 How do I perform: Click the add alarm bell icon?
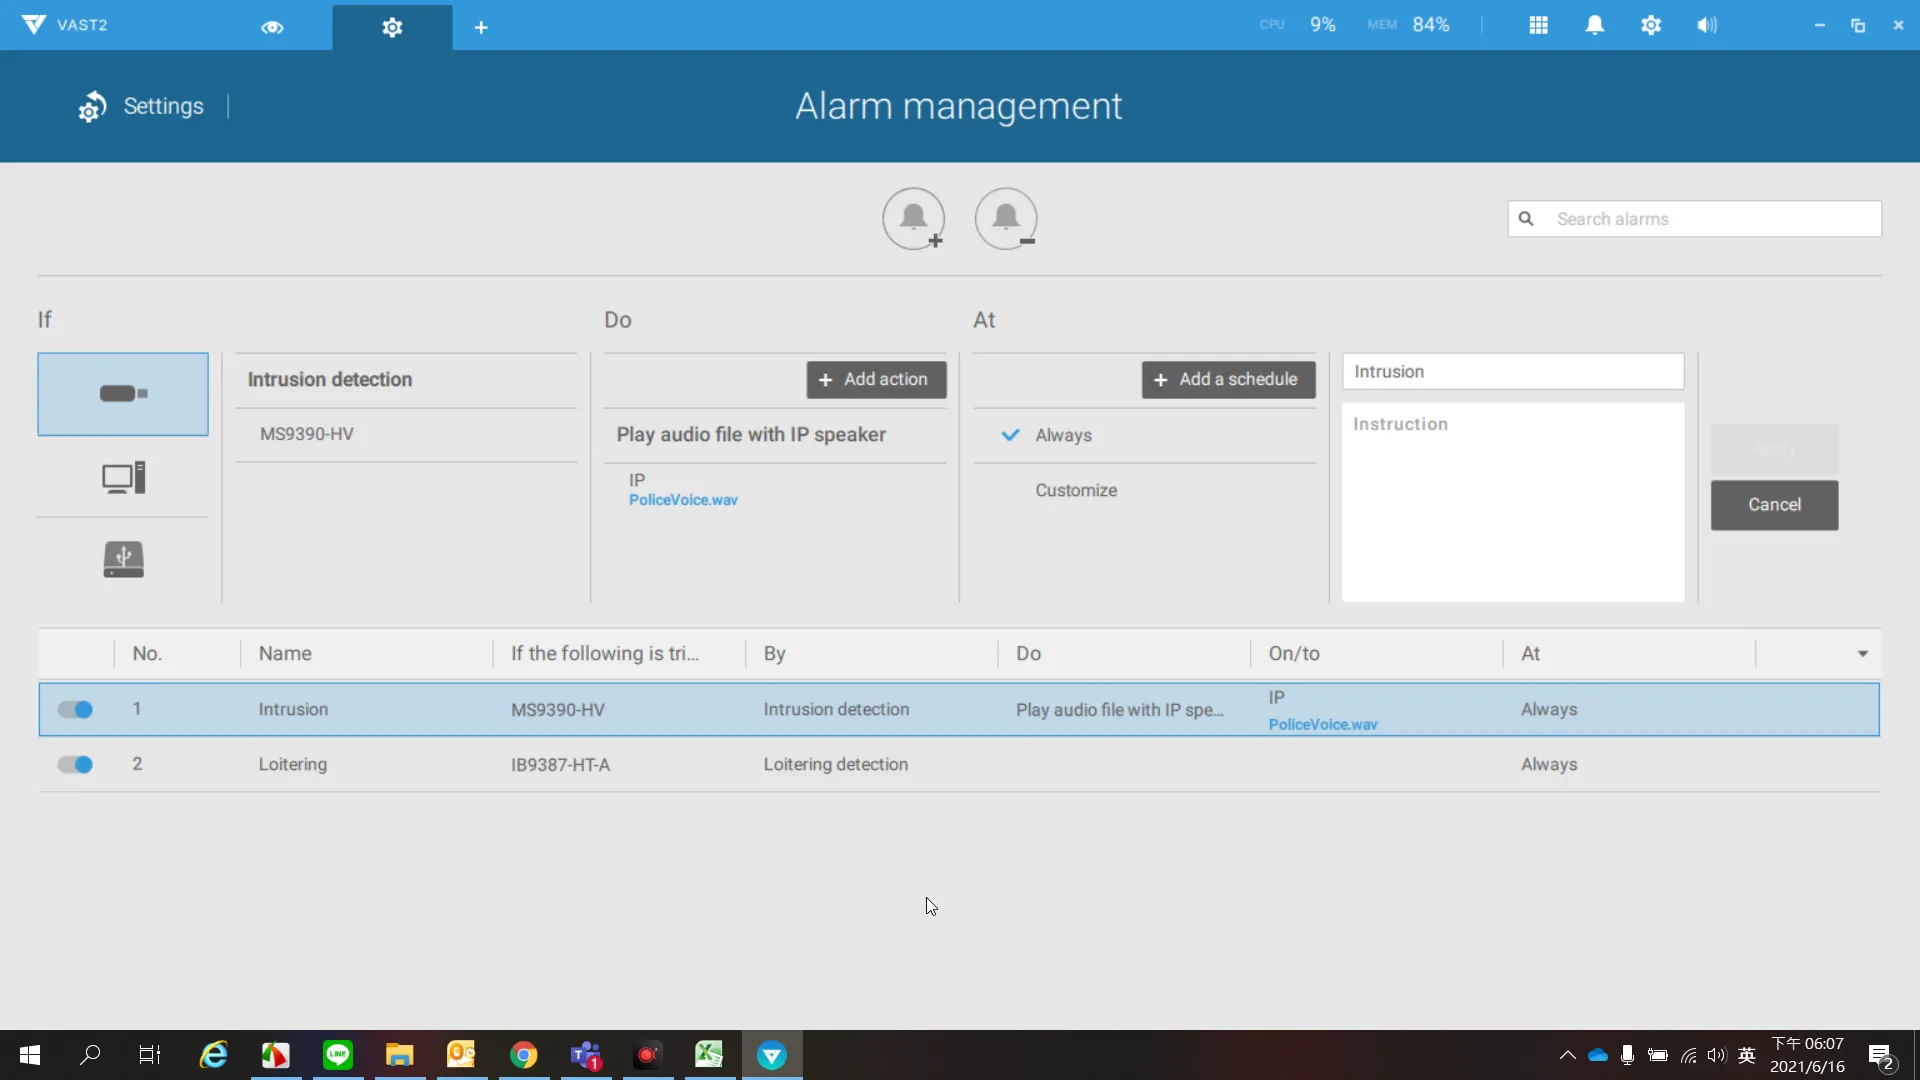click(913, 218)
